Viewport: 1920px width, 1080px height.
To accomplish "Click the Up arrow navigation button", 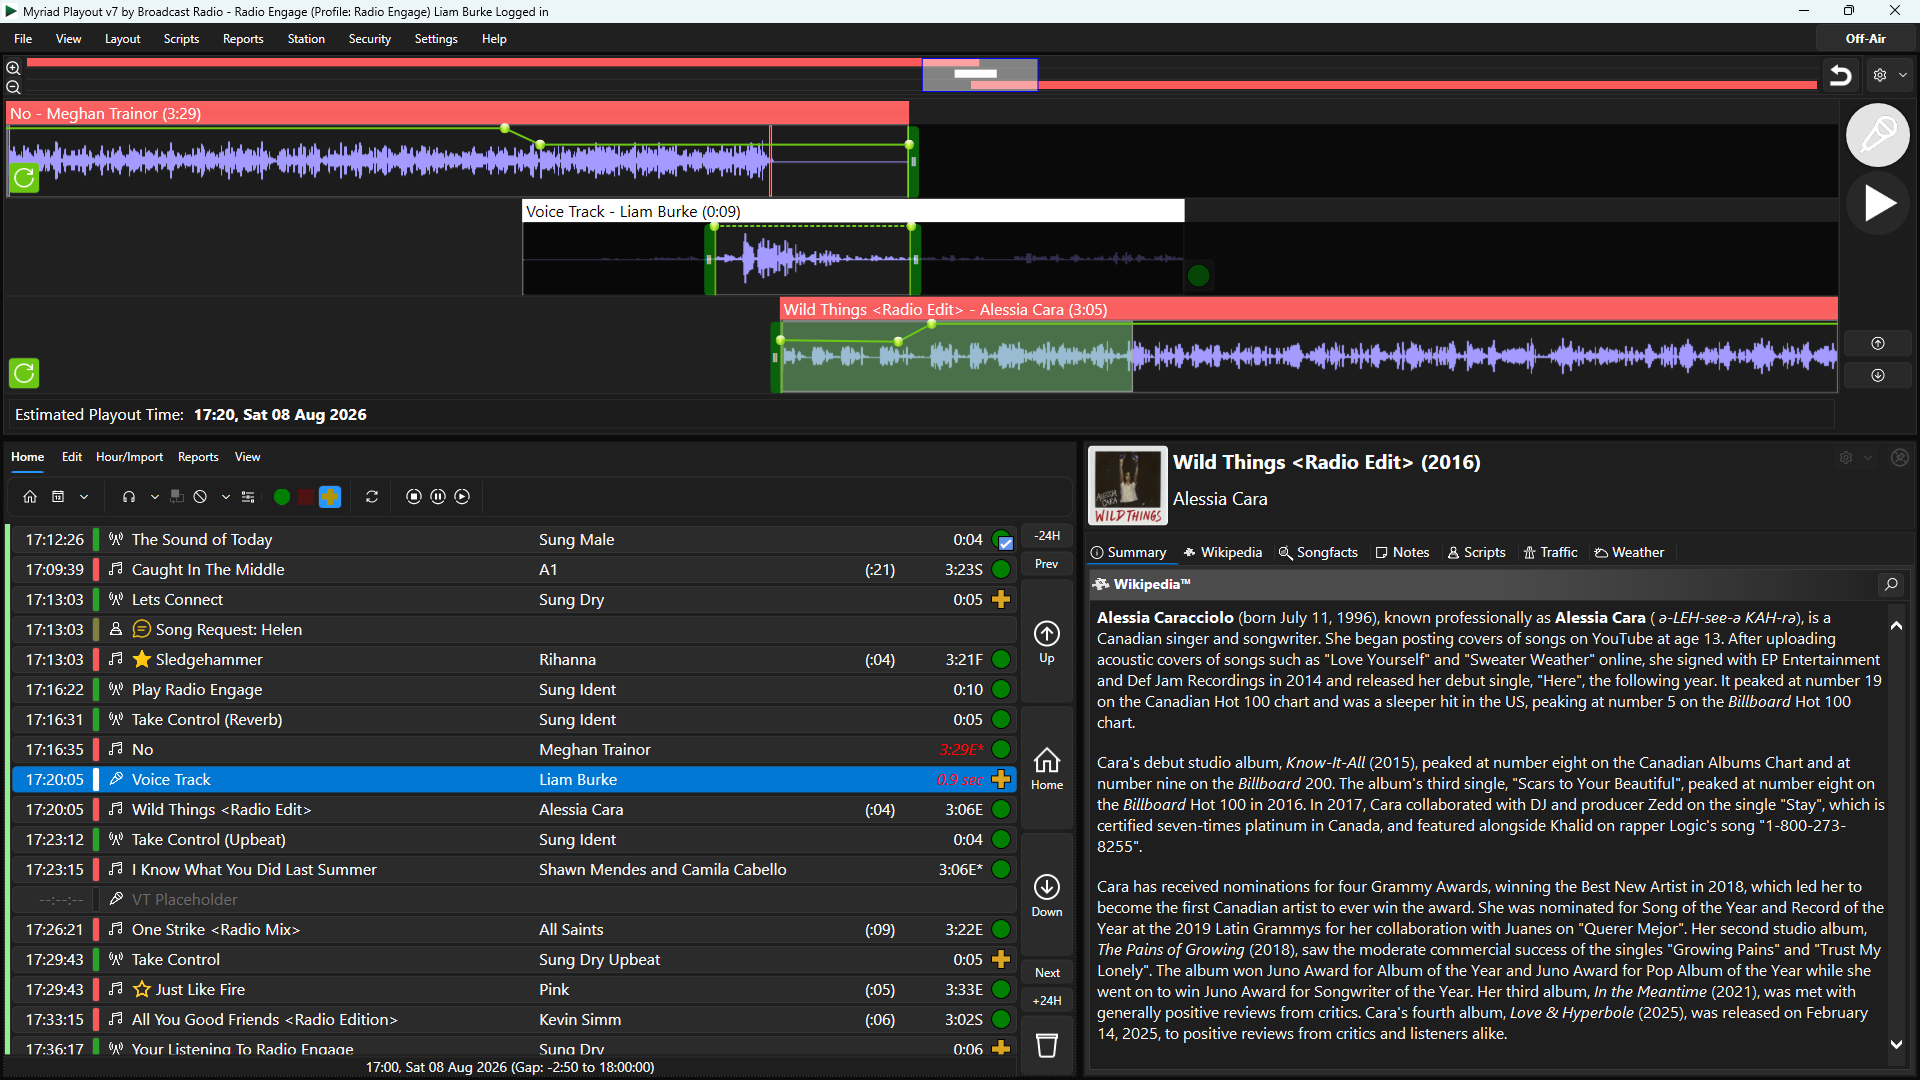I will [x=1047, y=642].
